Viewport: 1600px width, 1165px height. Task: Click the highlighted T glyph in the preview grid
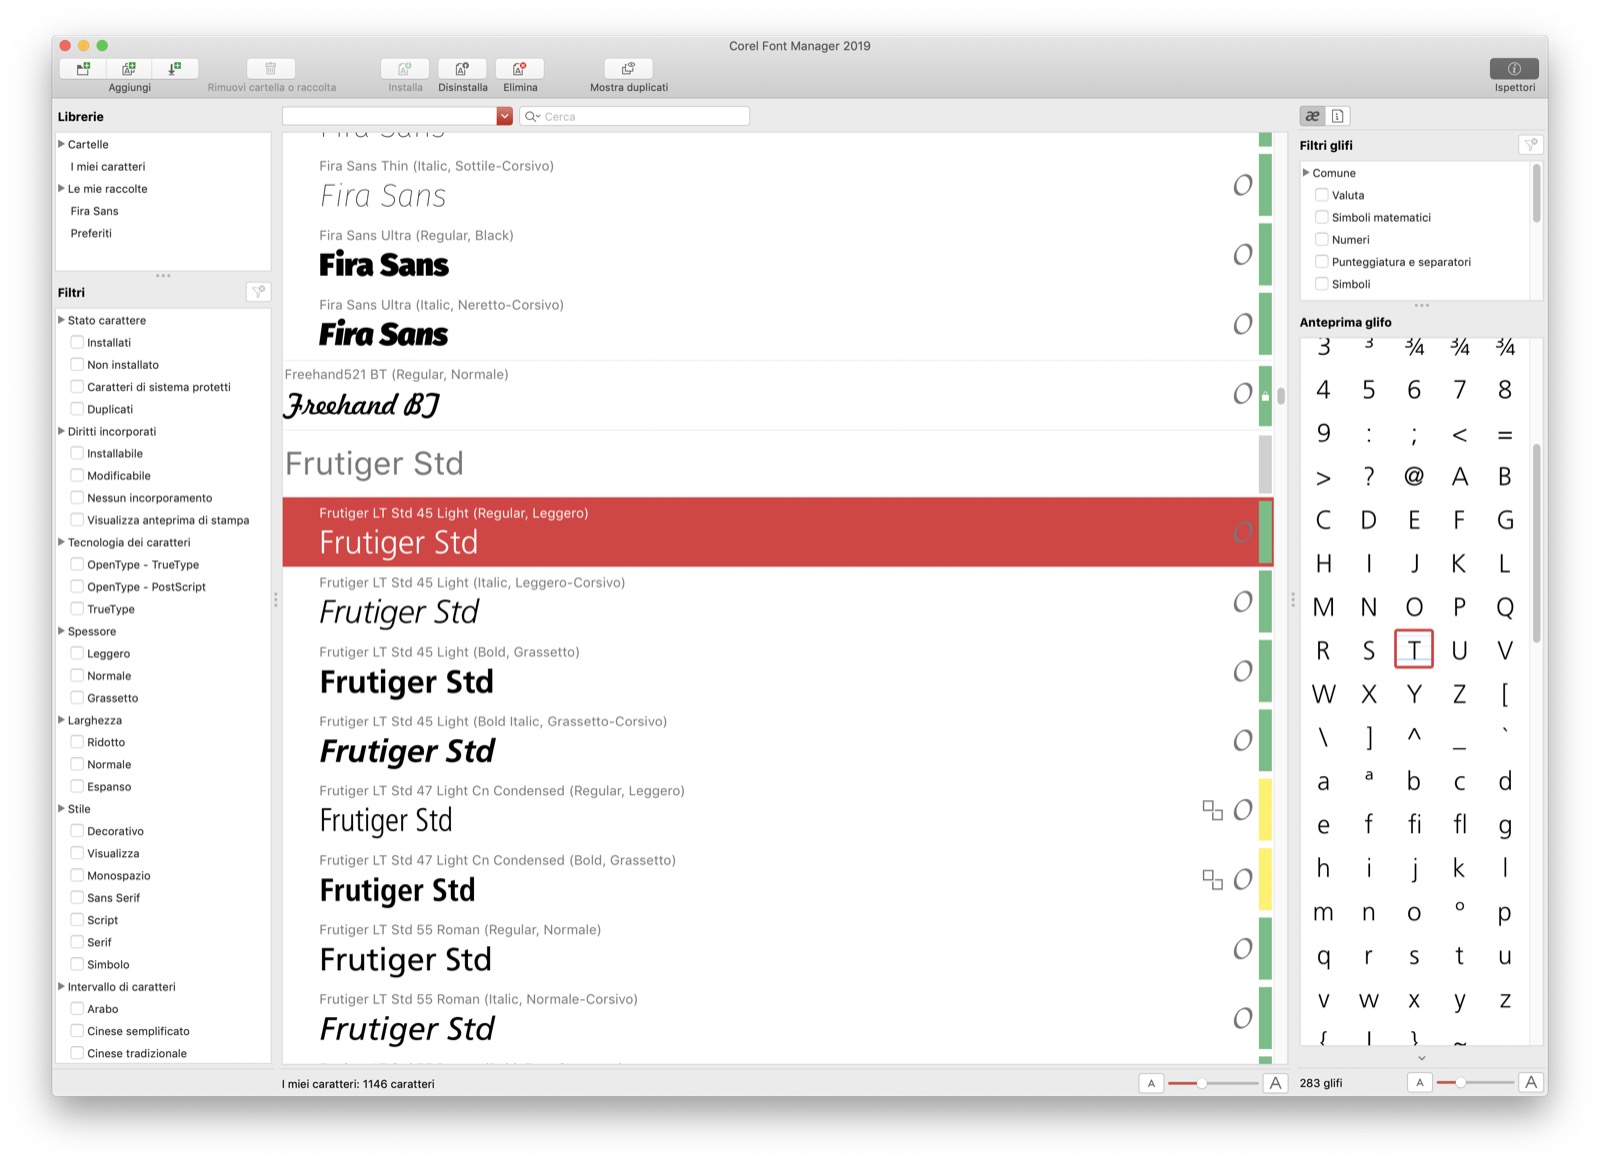pyautogui.click(x=1414, y=649)
